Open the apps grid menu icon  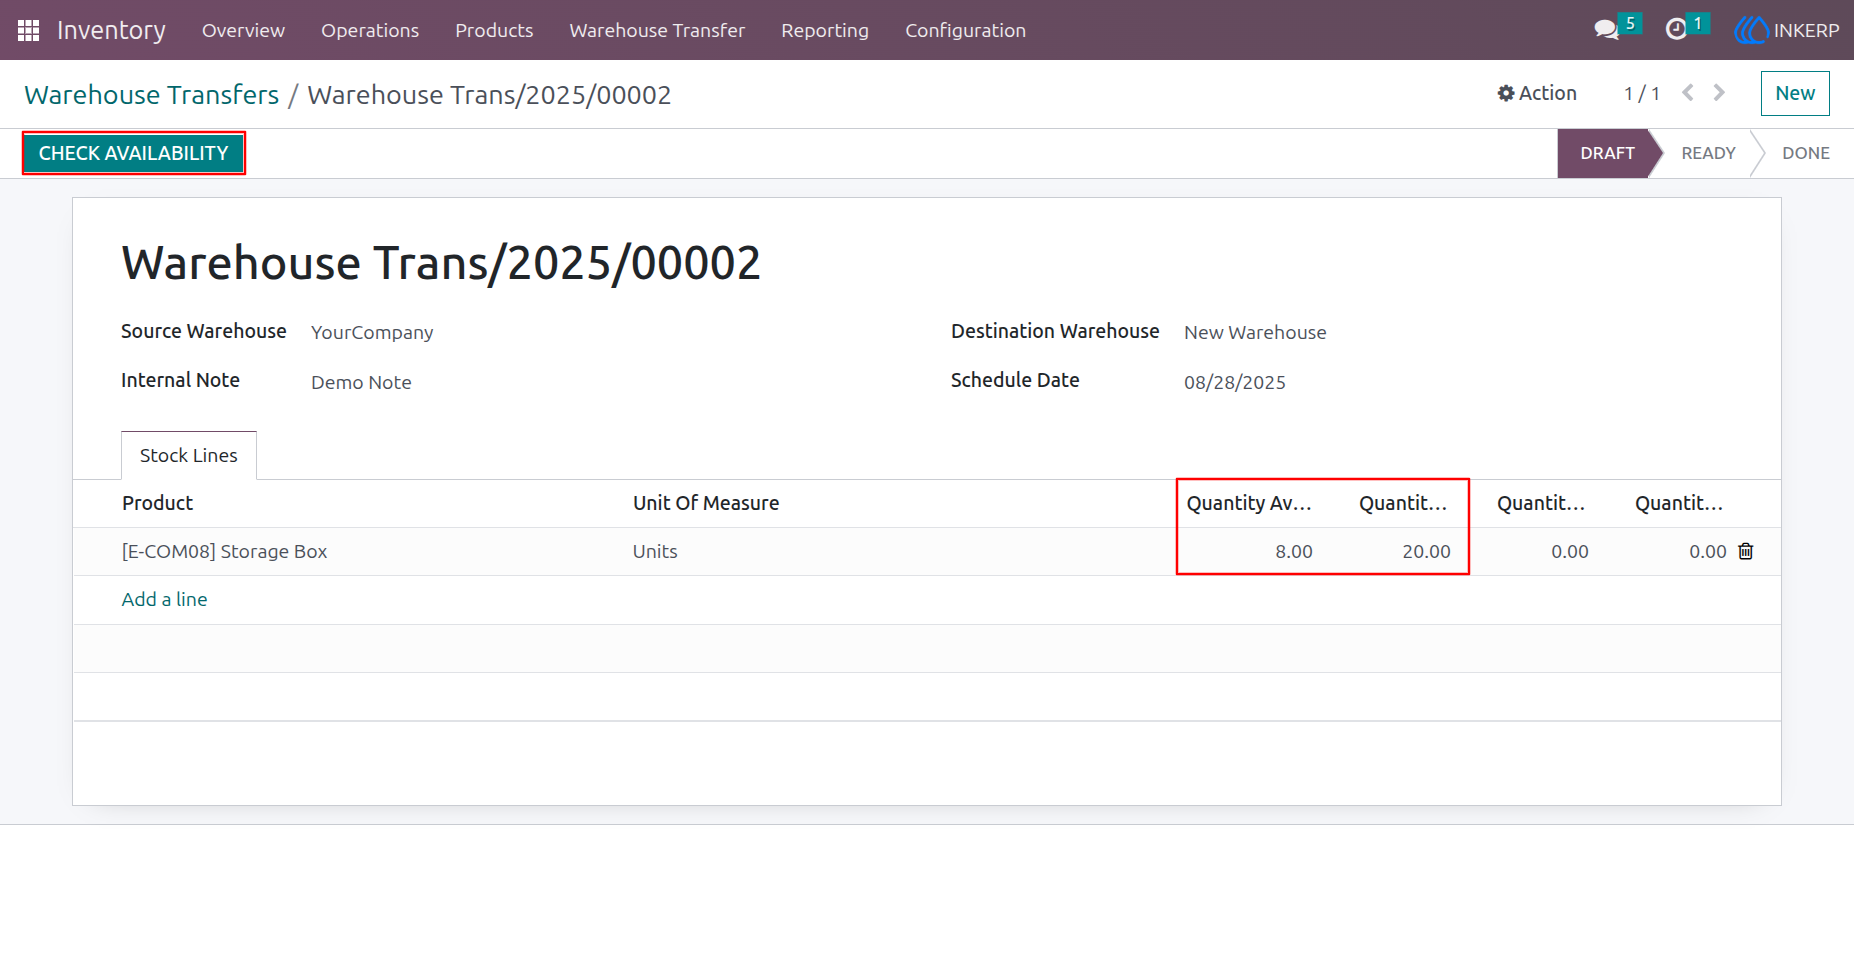[x=28, y=30]
